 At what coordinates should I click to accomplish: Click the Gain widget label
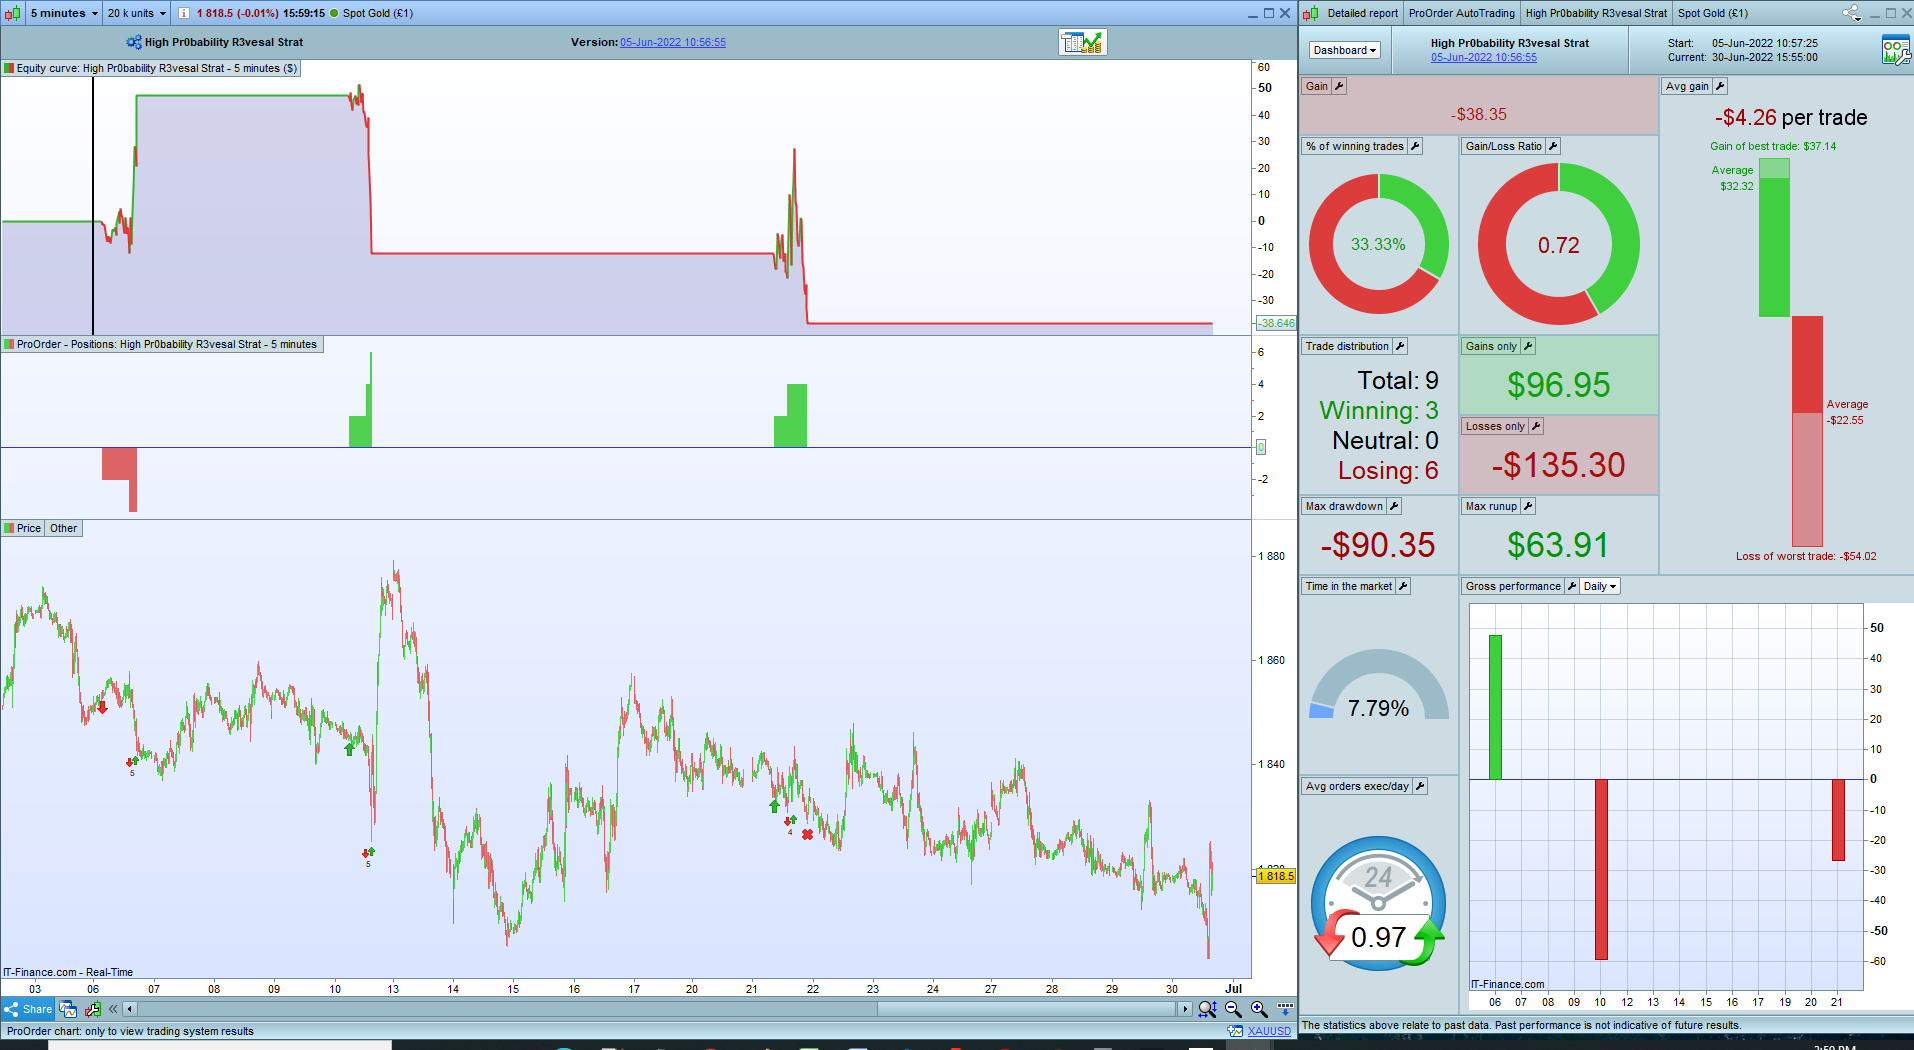[1317, 86]
